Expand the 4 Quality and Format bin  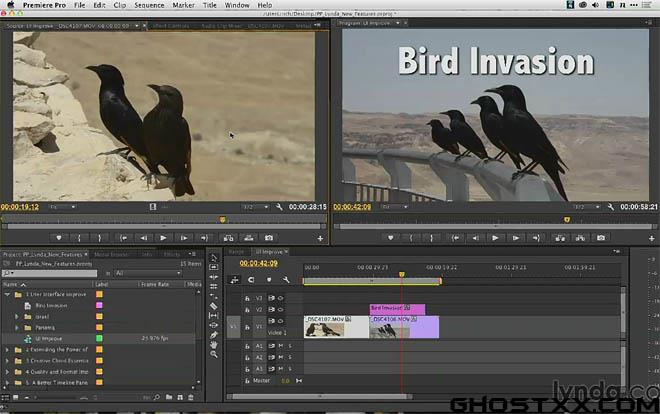coord(7,372)
